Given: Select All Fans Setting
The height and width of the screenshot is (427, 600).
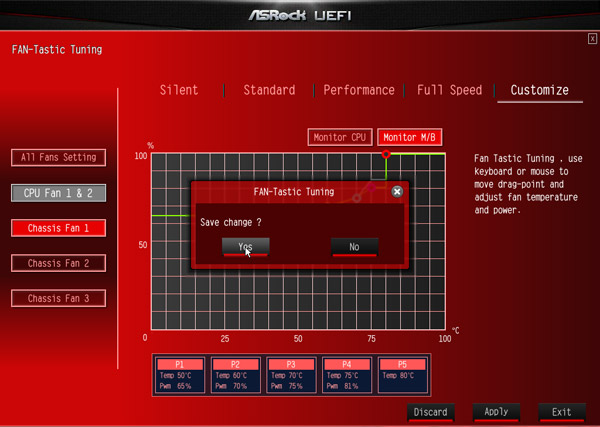Looking at the screenshot, I should (x=59, y=158).
